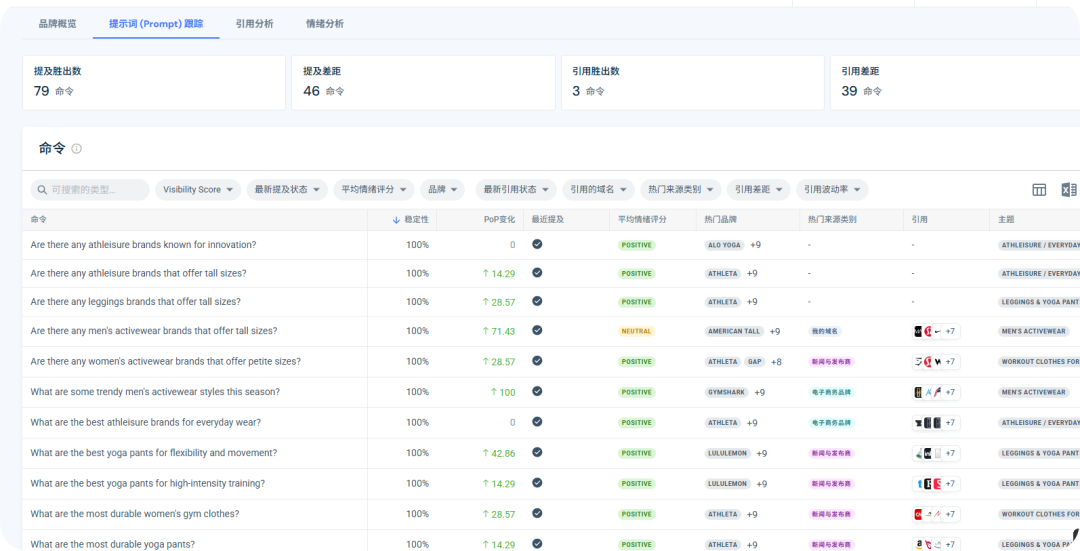This screenshot has width=1080, height=551.
Task: Click citation icons in petite sizes row
Action: tap(936, 362)
